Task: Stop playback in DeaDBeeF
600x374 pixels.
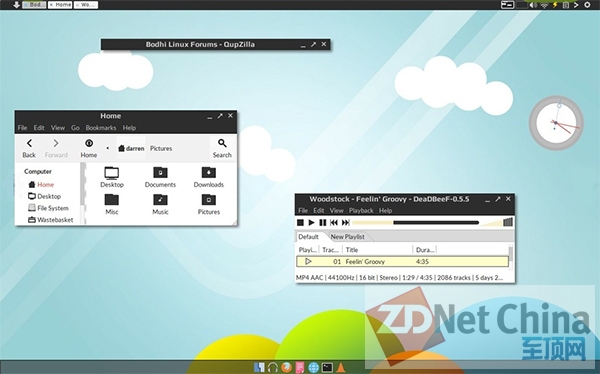Action: pyautogui.click(x=300, y=222)
